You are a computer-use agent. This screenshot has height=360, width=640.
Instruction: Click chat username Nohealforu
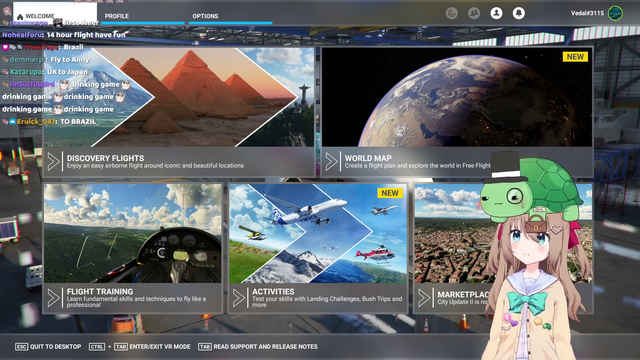tap(23, 35)
